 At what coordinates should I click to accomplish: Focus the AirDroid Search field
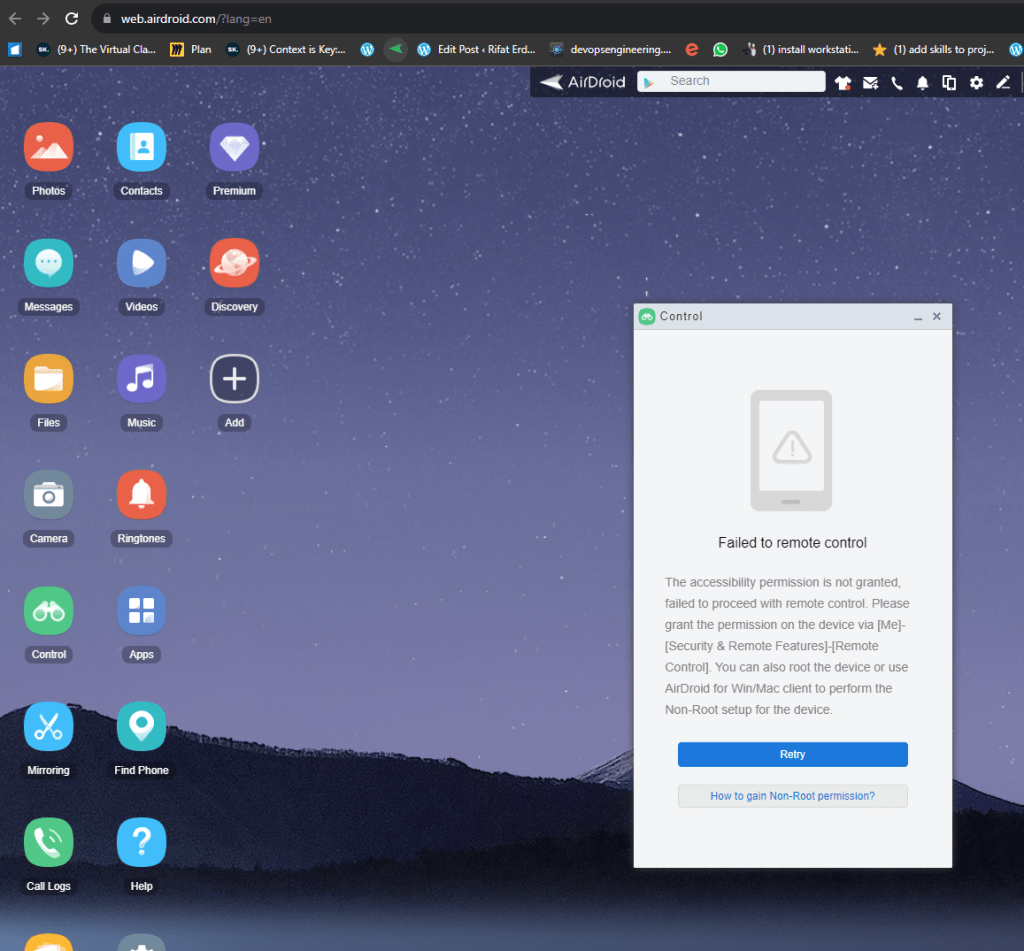(x=731, y=81)
